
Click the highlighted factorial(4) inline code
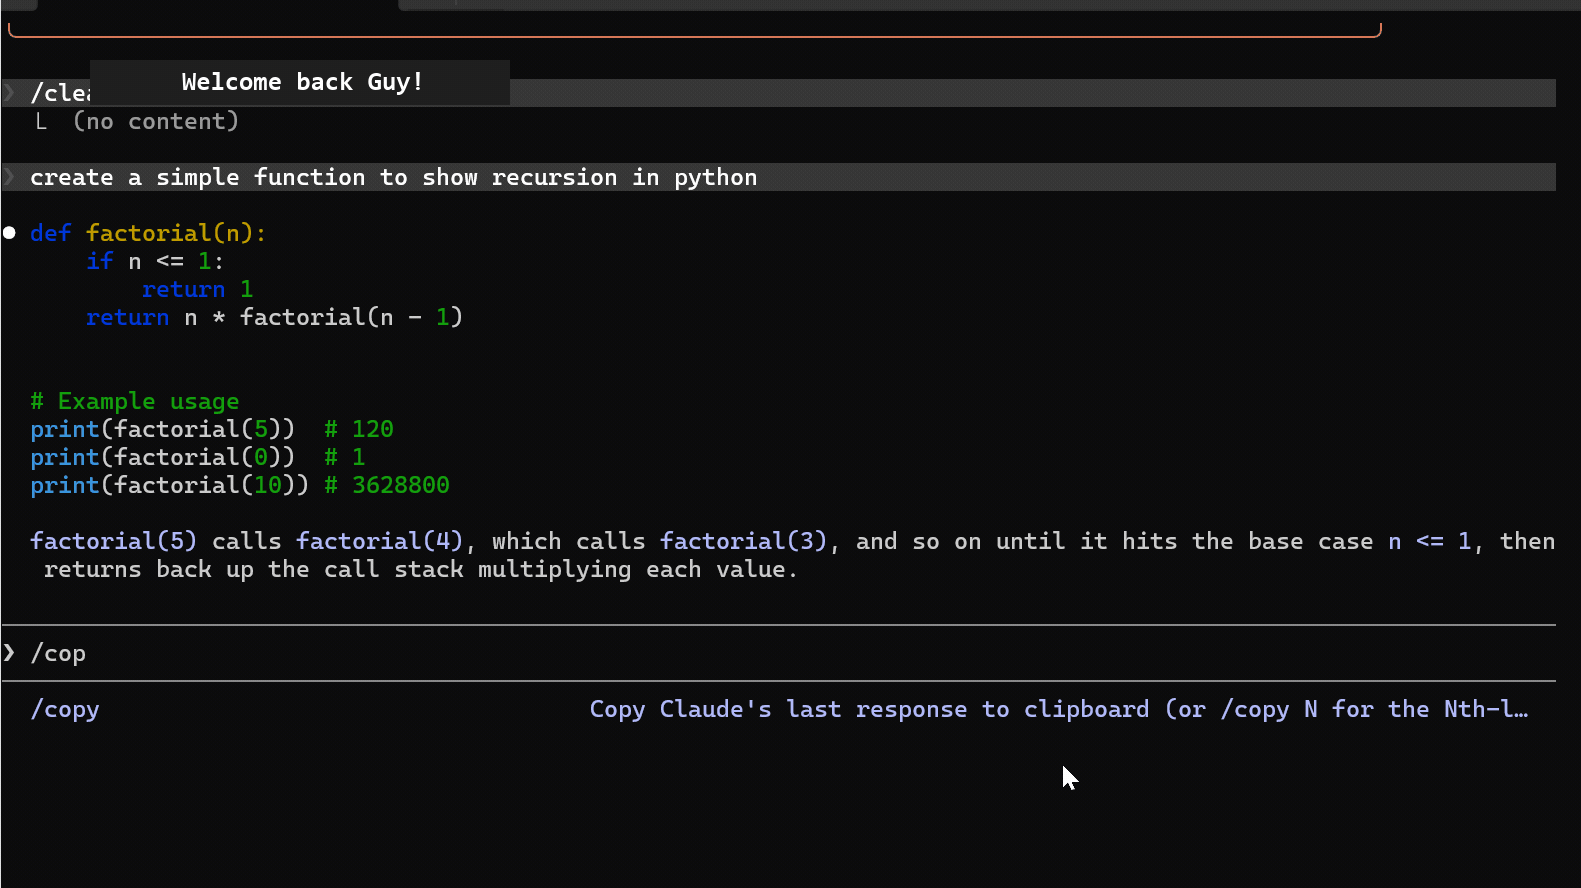tap(380, 541)
